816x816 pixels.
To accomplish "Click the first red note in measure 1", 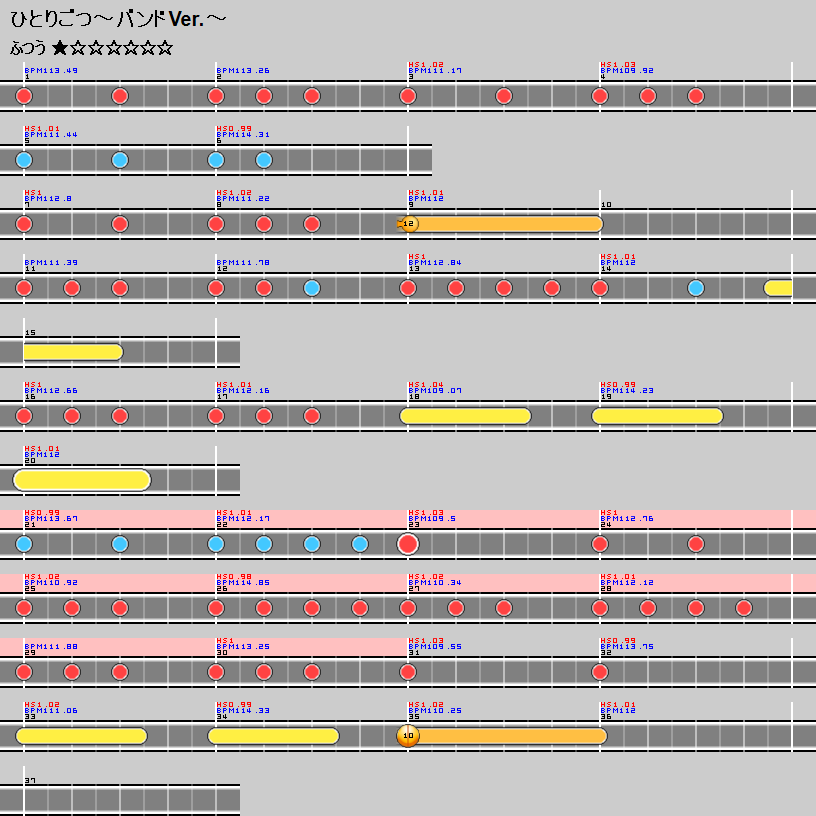I will coord(24,96).
